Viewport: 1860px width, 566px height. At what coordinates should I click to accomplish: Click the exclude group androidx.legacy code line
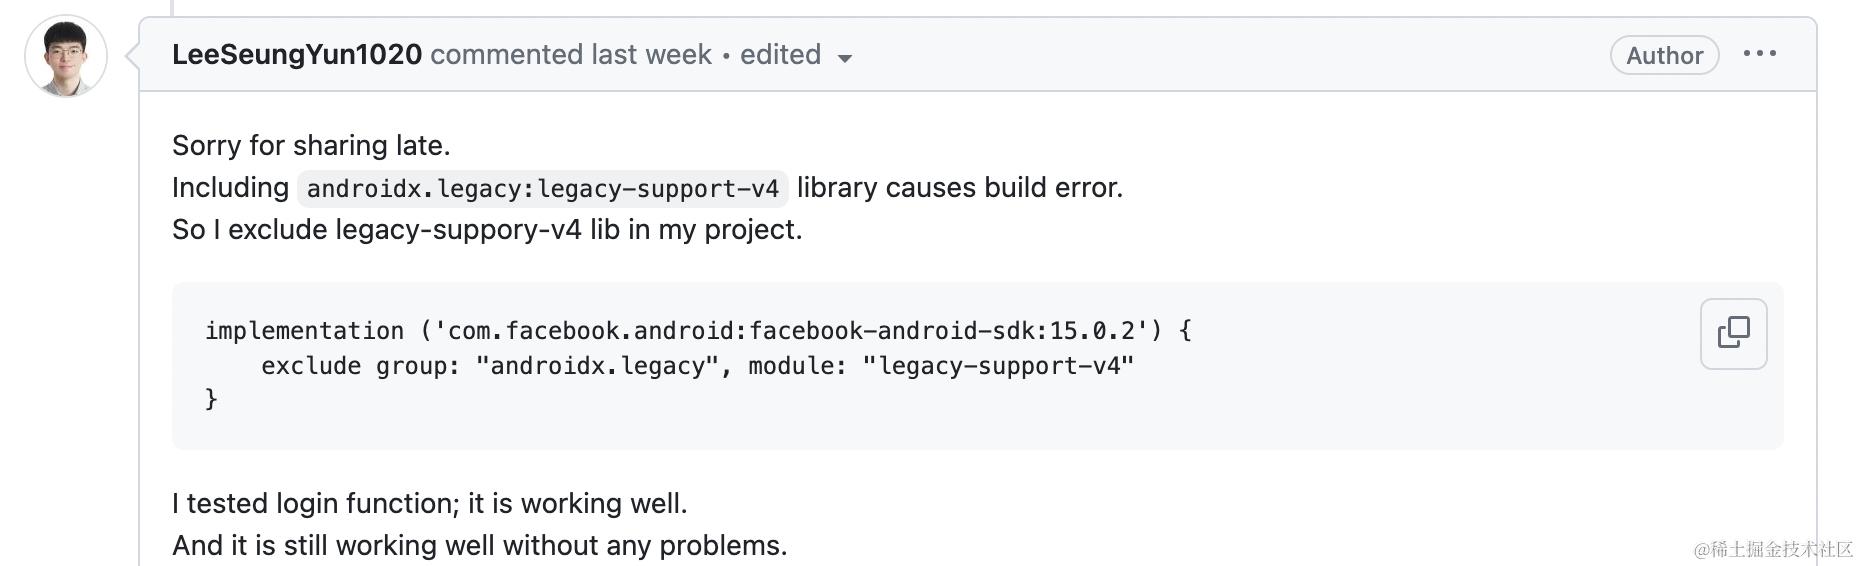tap(697, 366)
